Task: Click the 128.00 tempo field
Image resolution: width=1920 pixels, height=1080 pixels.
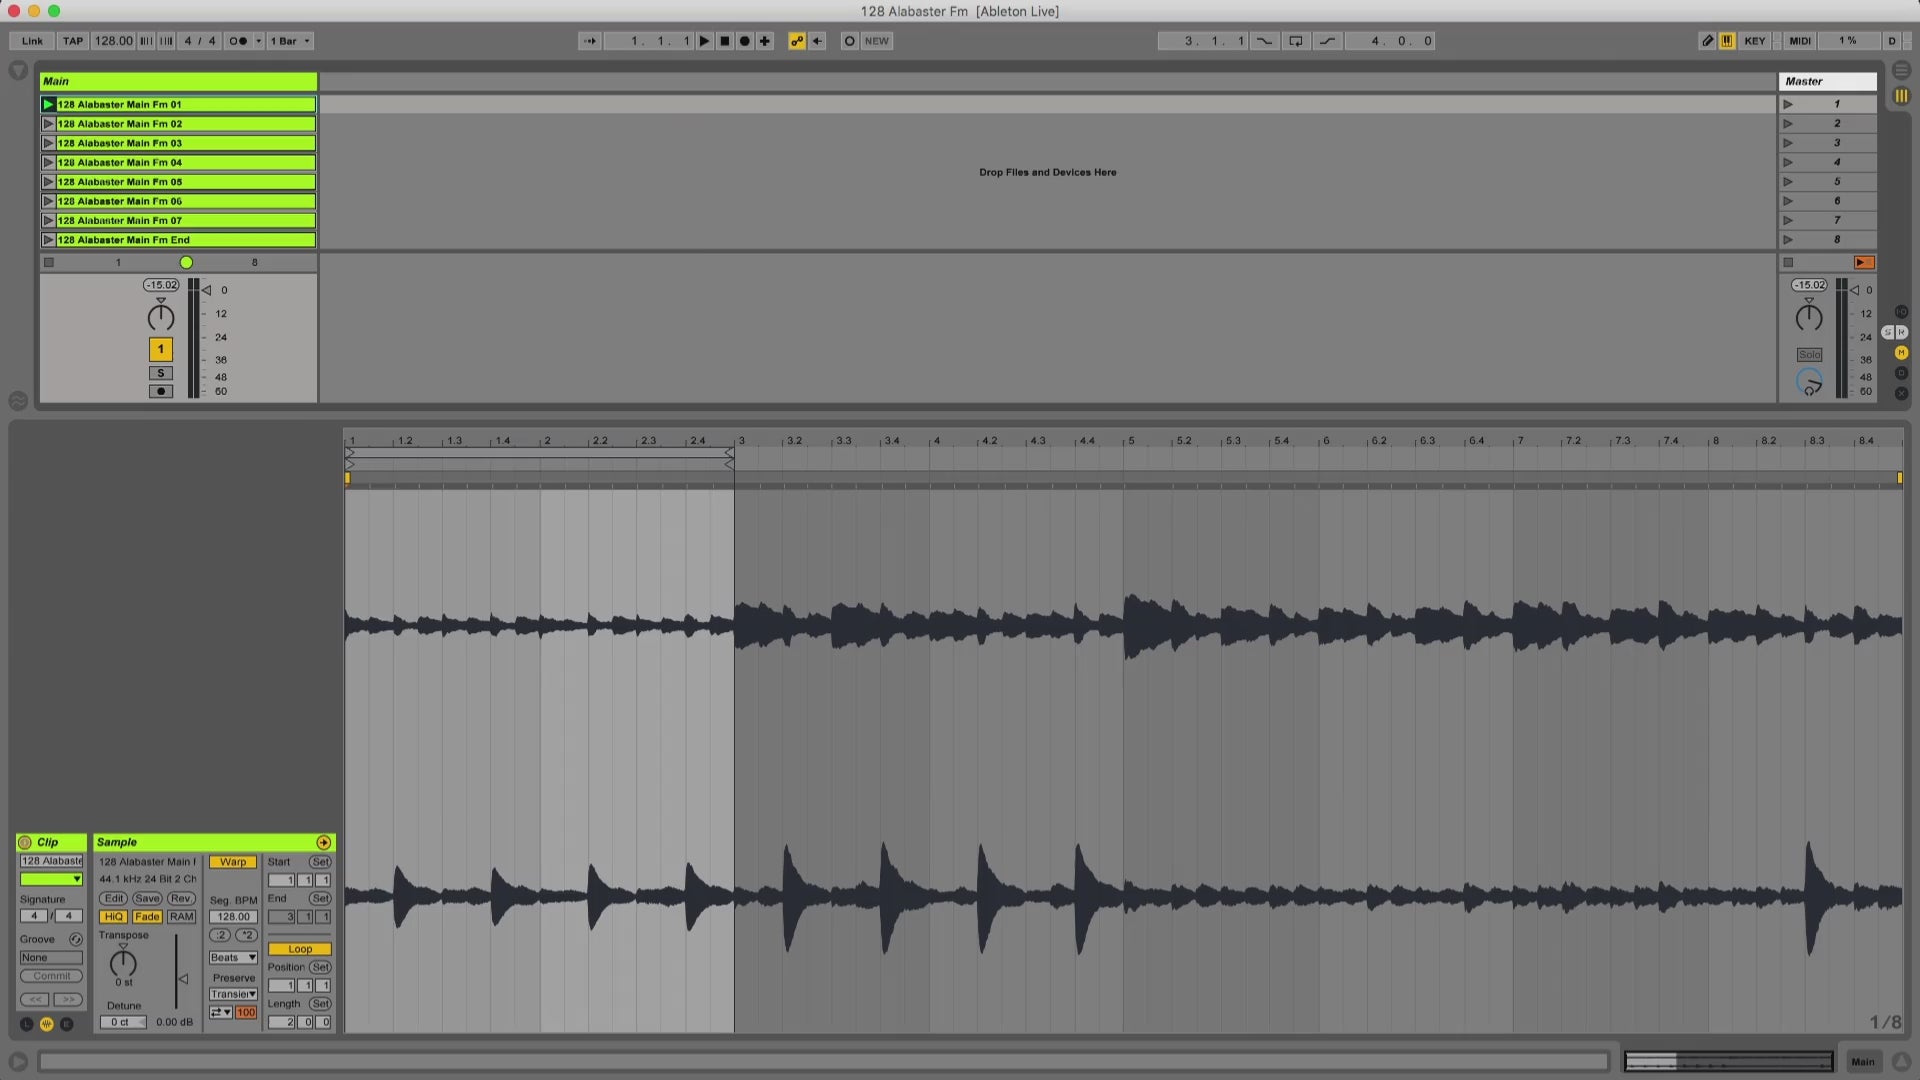Action: pos(114,41)
